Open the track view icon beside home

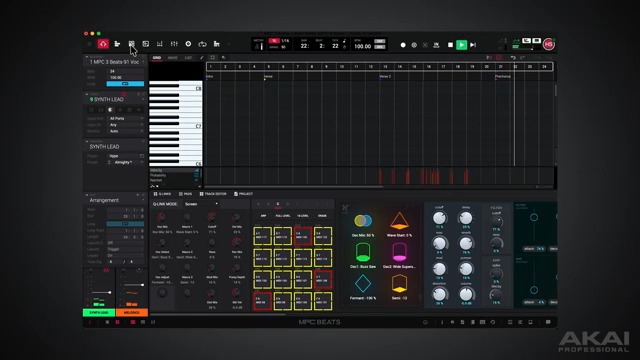coord(117,44)
